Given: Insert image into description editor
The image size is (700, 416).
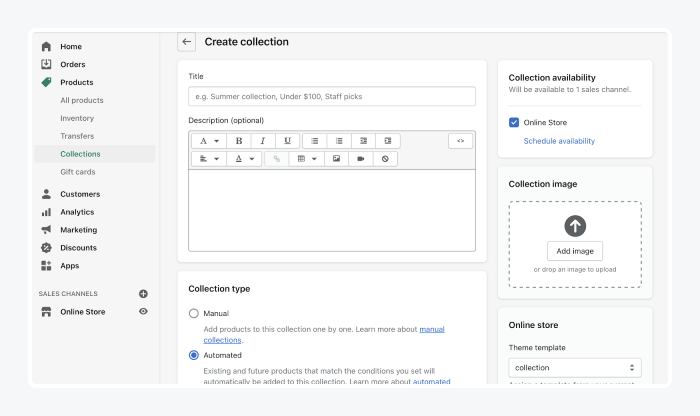Looking at the screenshot, I should (336, 159).
